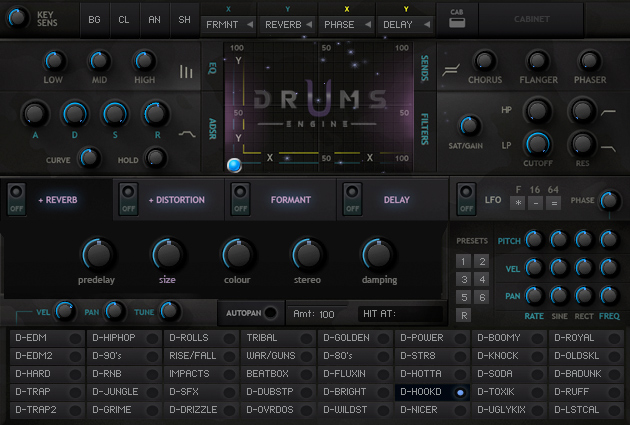Switch to the EQ tab

pyautogui.click(x=213, y=68)
